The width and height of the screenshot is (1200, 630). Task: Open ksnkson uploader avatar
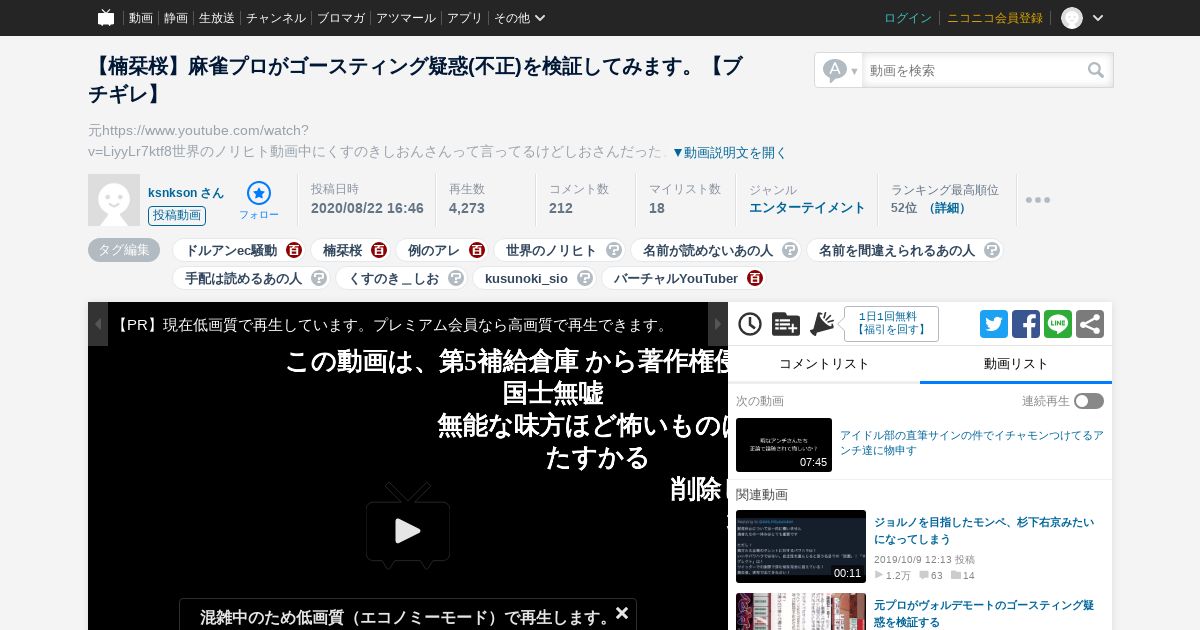point(114,200)
